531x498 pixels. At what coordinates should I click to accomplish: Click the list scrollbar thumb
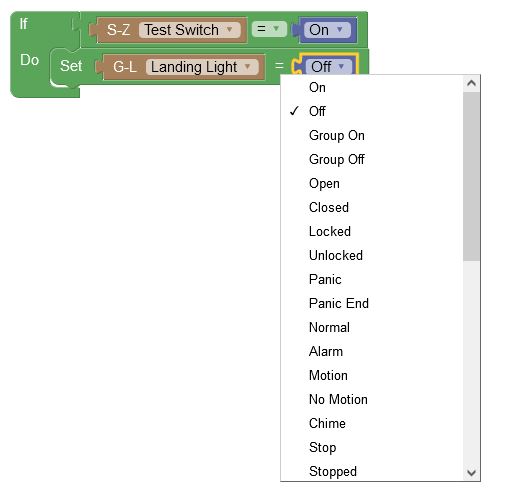coord(471,176)
